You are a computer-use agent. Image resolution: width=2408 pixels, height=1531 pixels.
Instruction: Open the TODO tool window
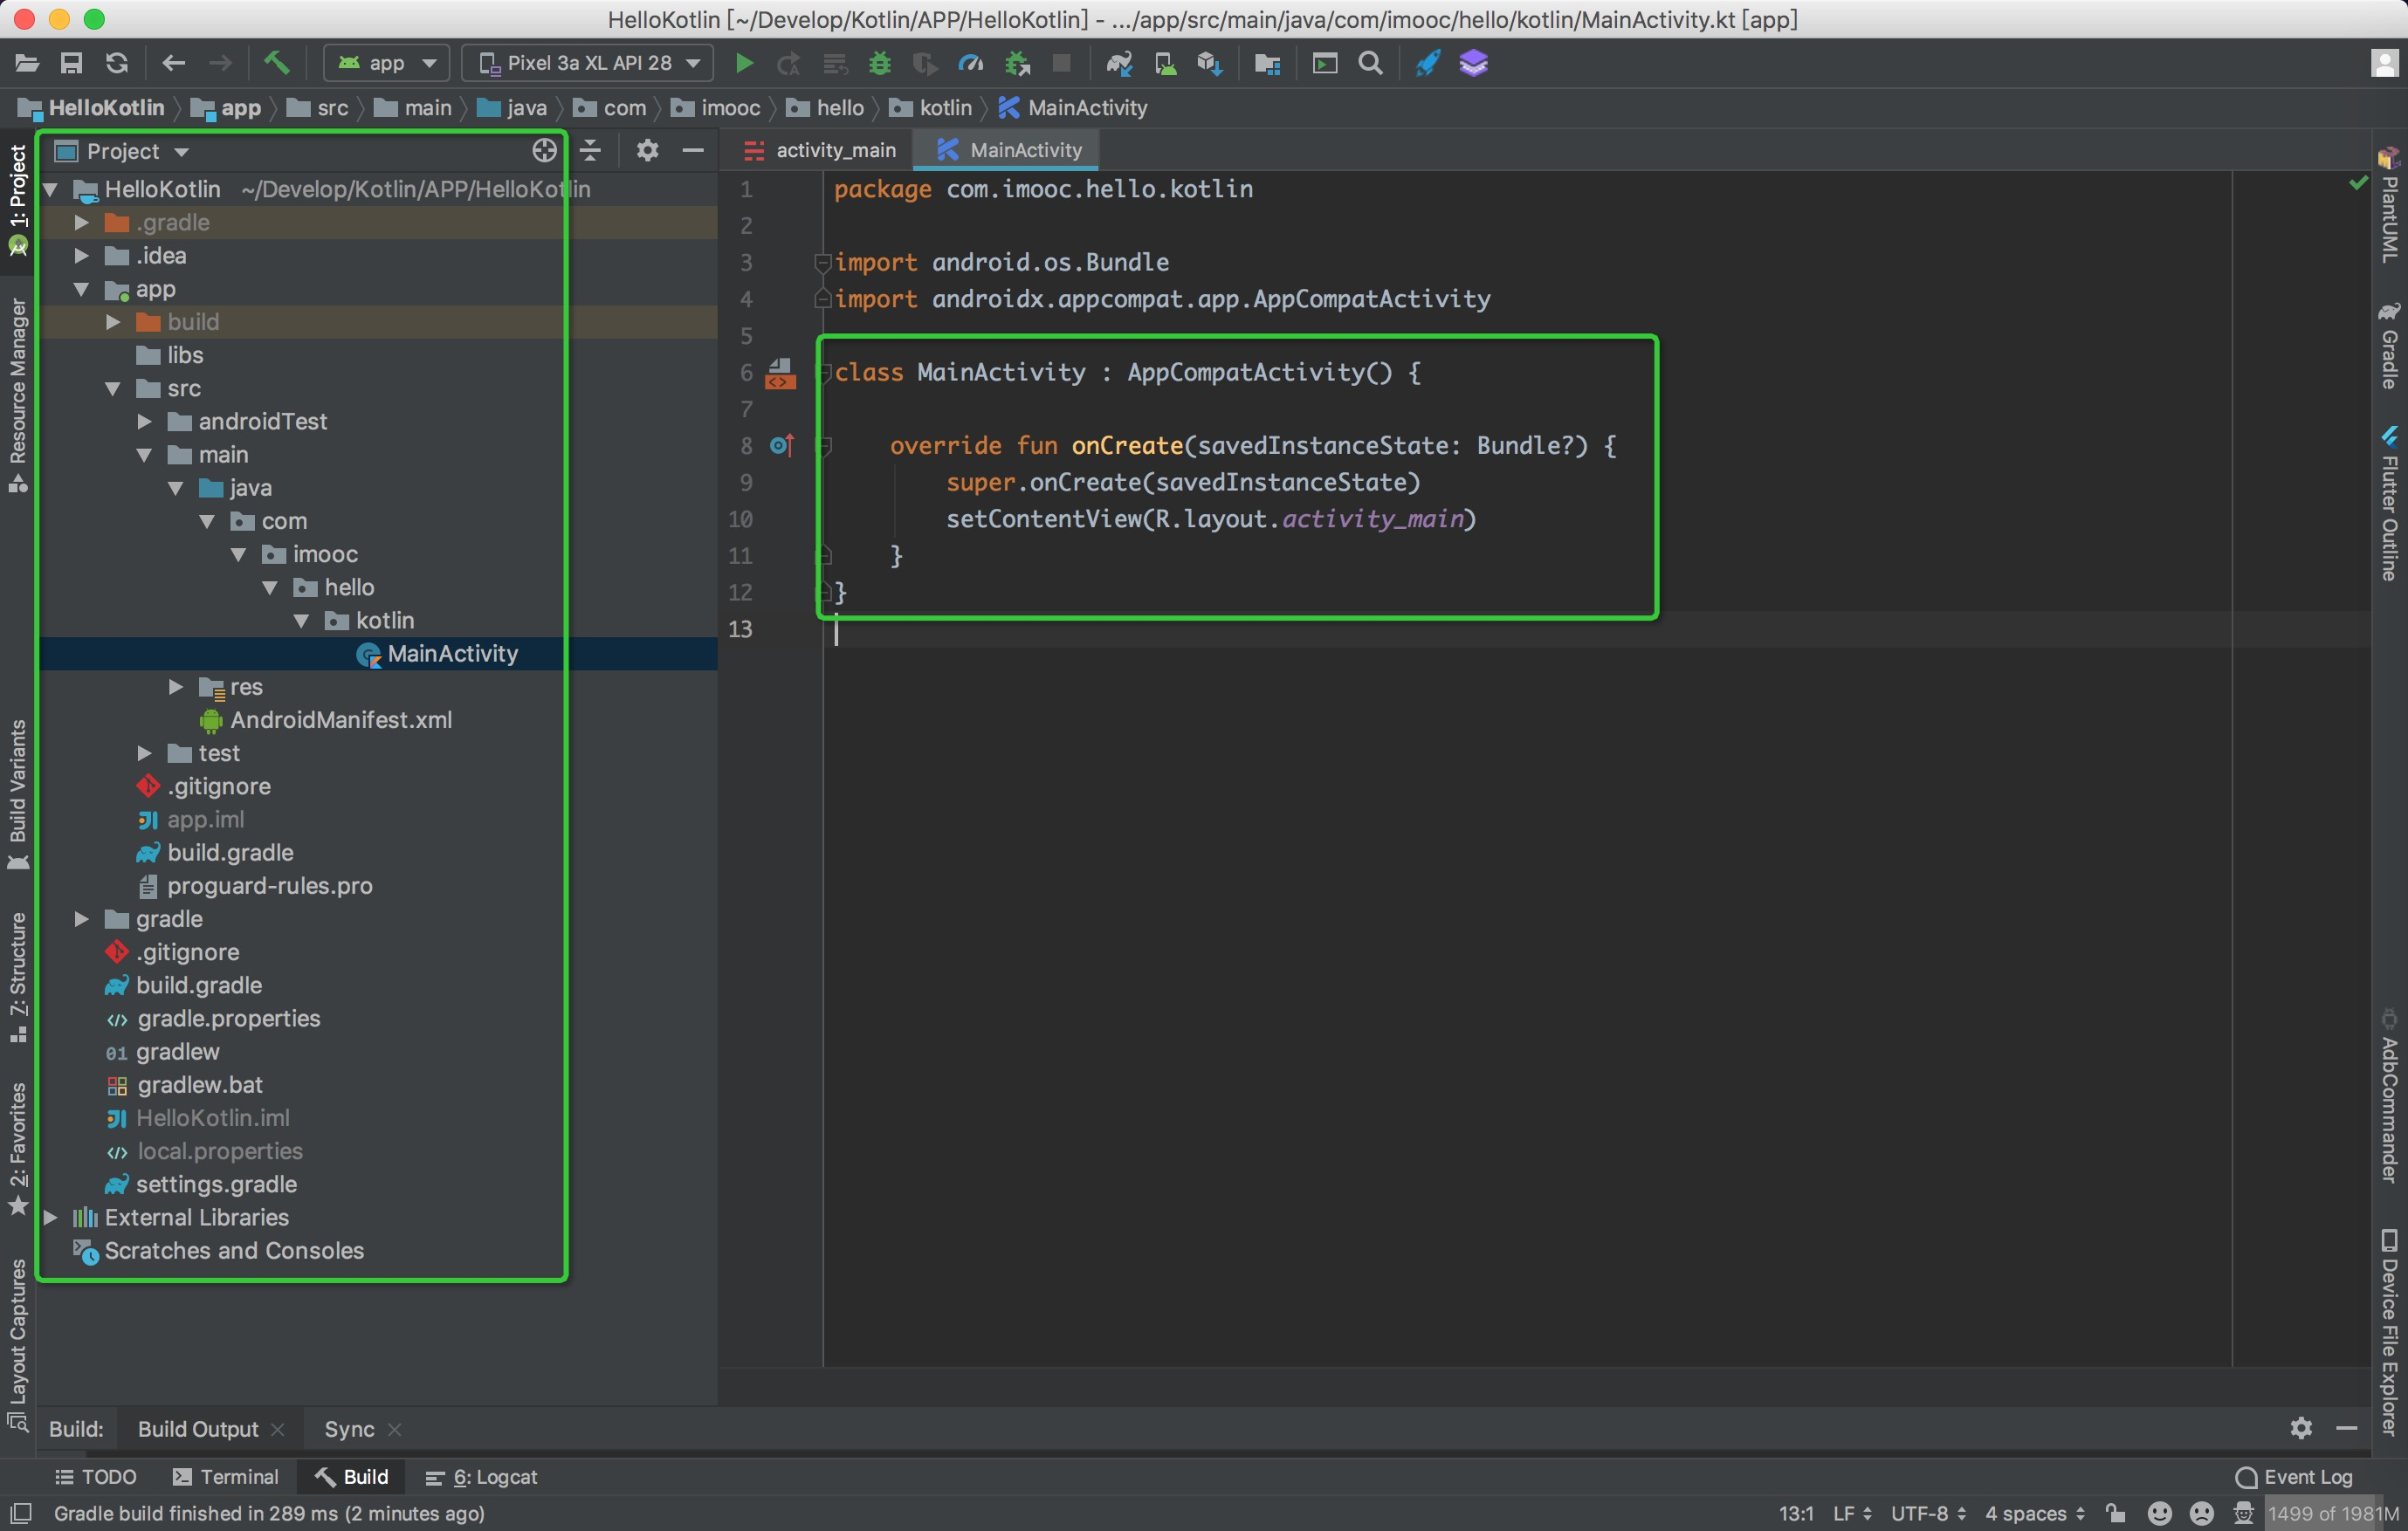click(95, 1477)
